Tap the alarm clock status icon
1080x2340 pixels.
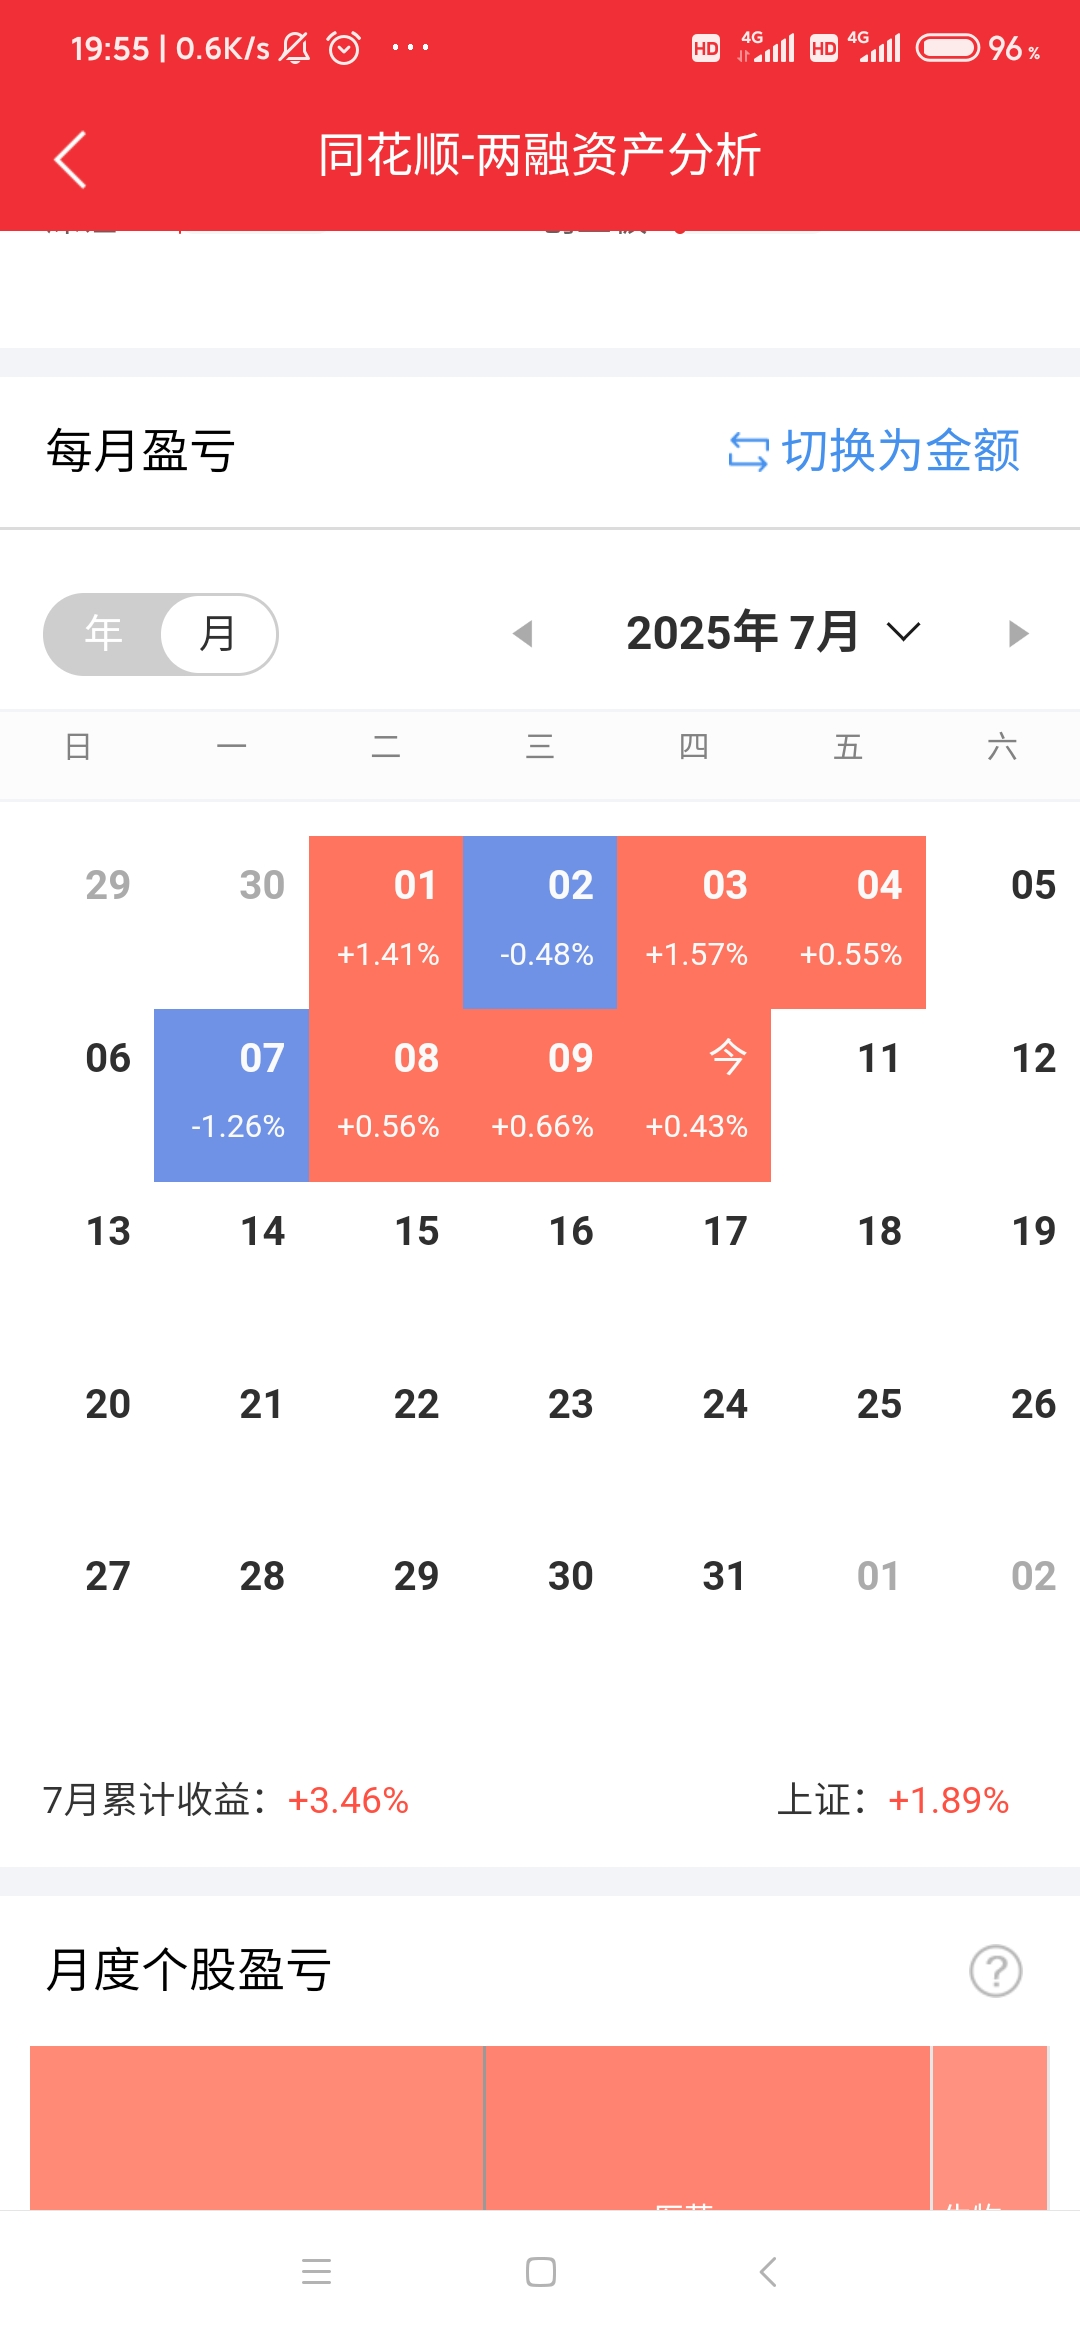click(x=344, y=48)
